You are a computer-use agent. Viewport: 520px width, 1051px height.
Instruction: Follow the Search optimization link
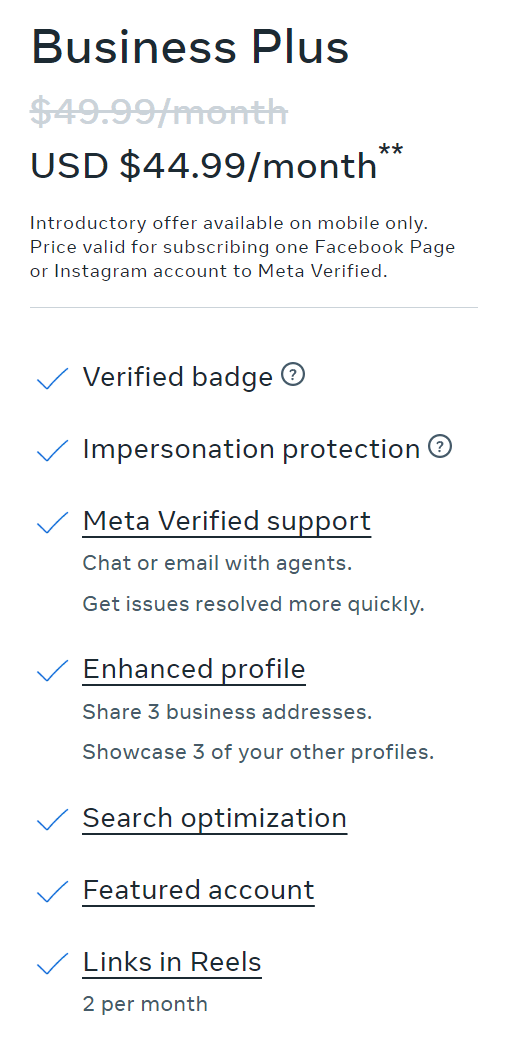(214, 818)
